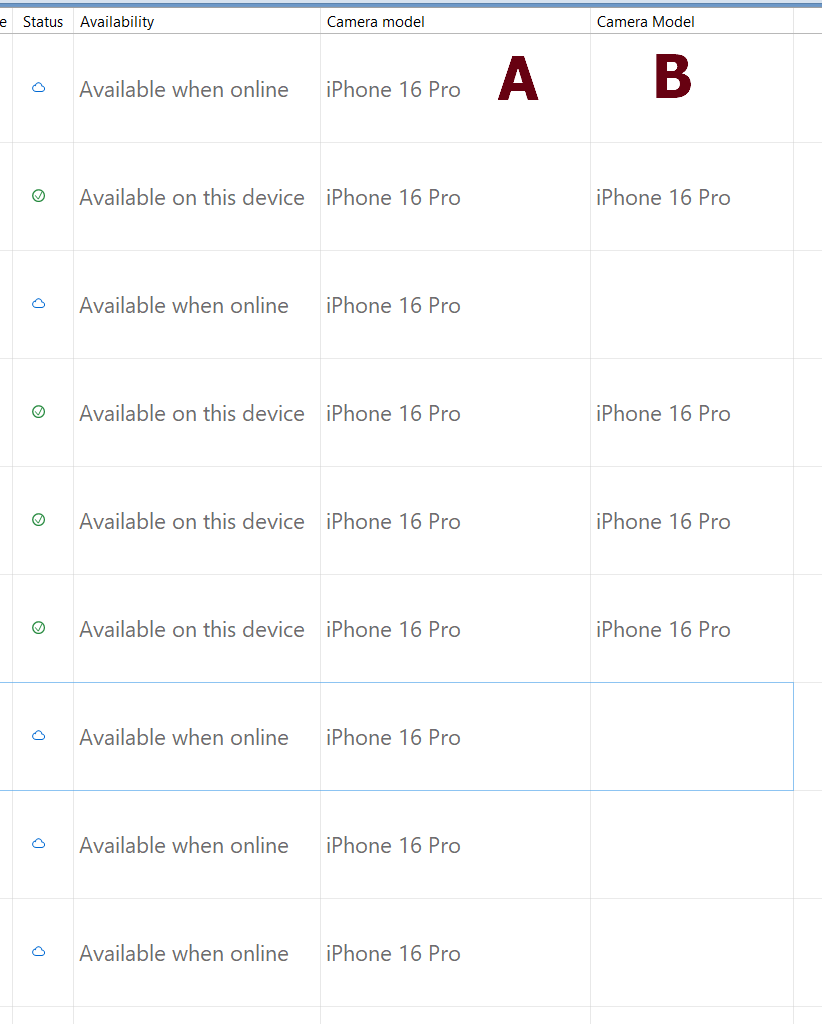
Task: Click the capitalized "Camera Model" column header
Action: pyautogui.click(x=646, y=22)
